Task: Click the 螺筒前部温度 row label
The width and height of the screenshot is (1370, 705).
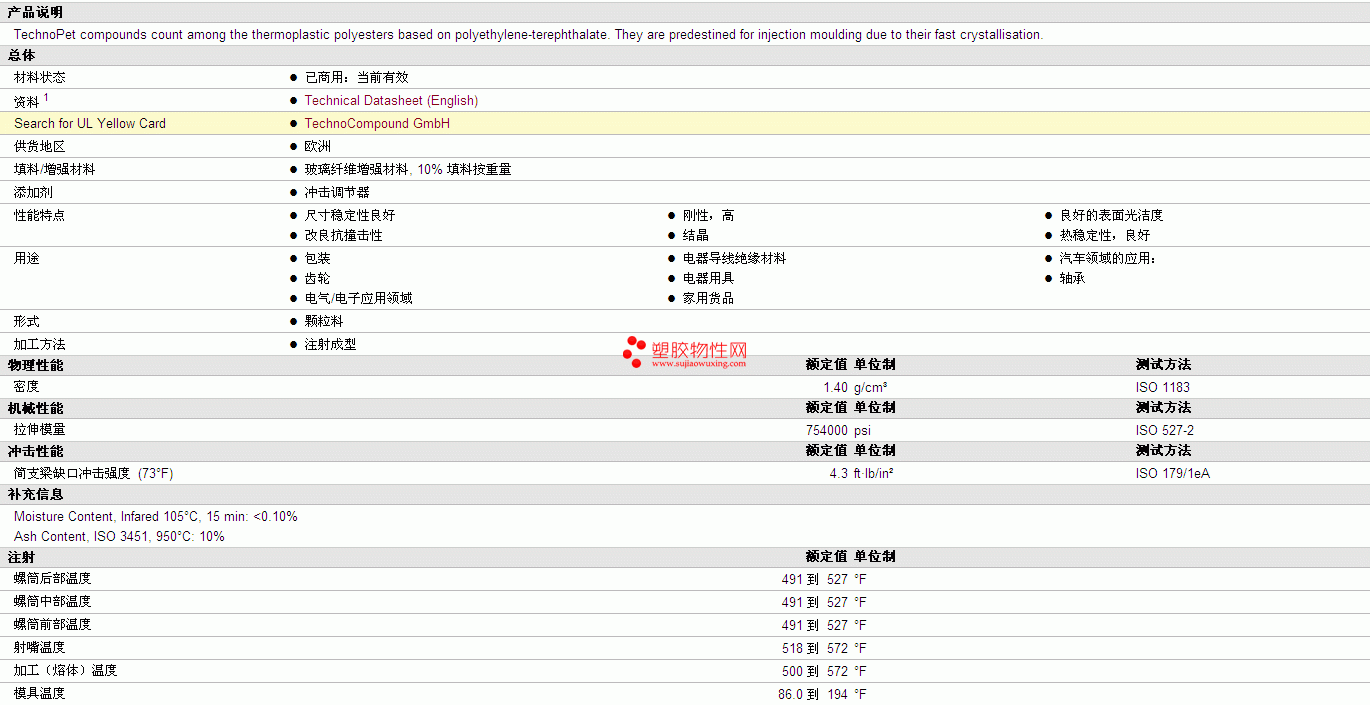Action: (52, 624)
